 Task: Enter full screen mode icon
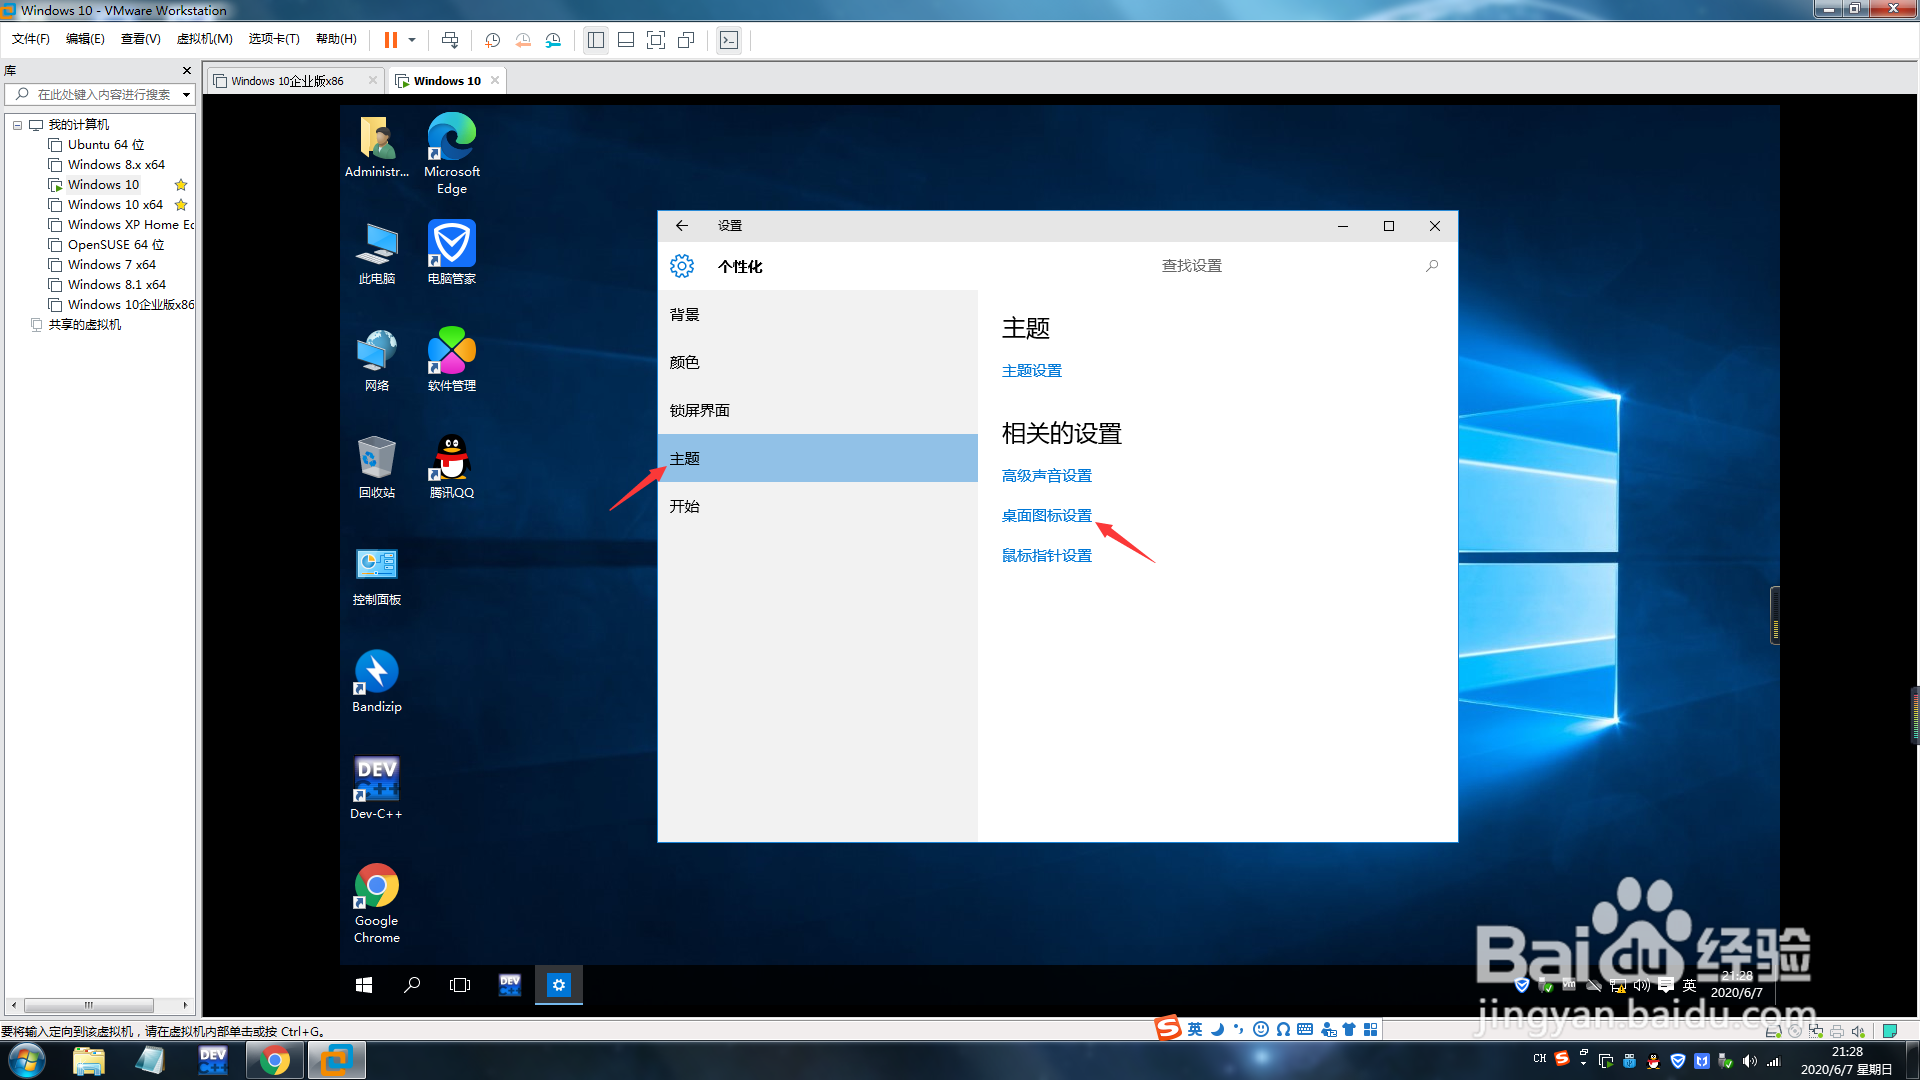pos(656,40)
